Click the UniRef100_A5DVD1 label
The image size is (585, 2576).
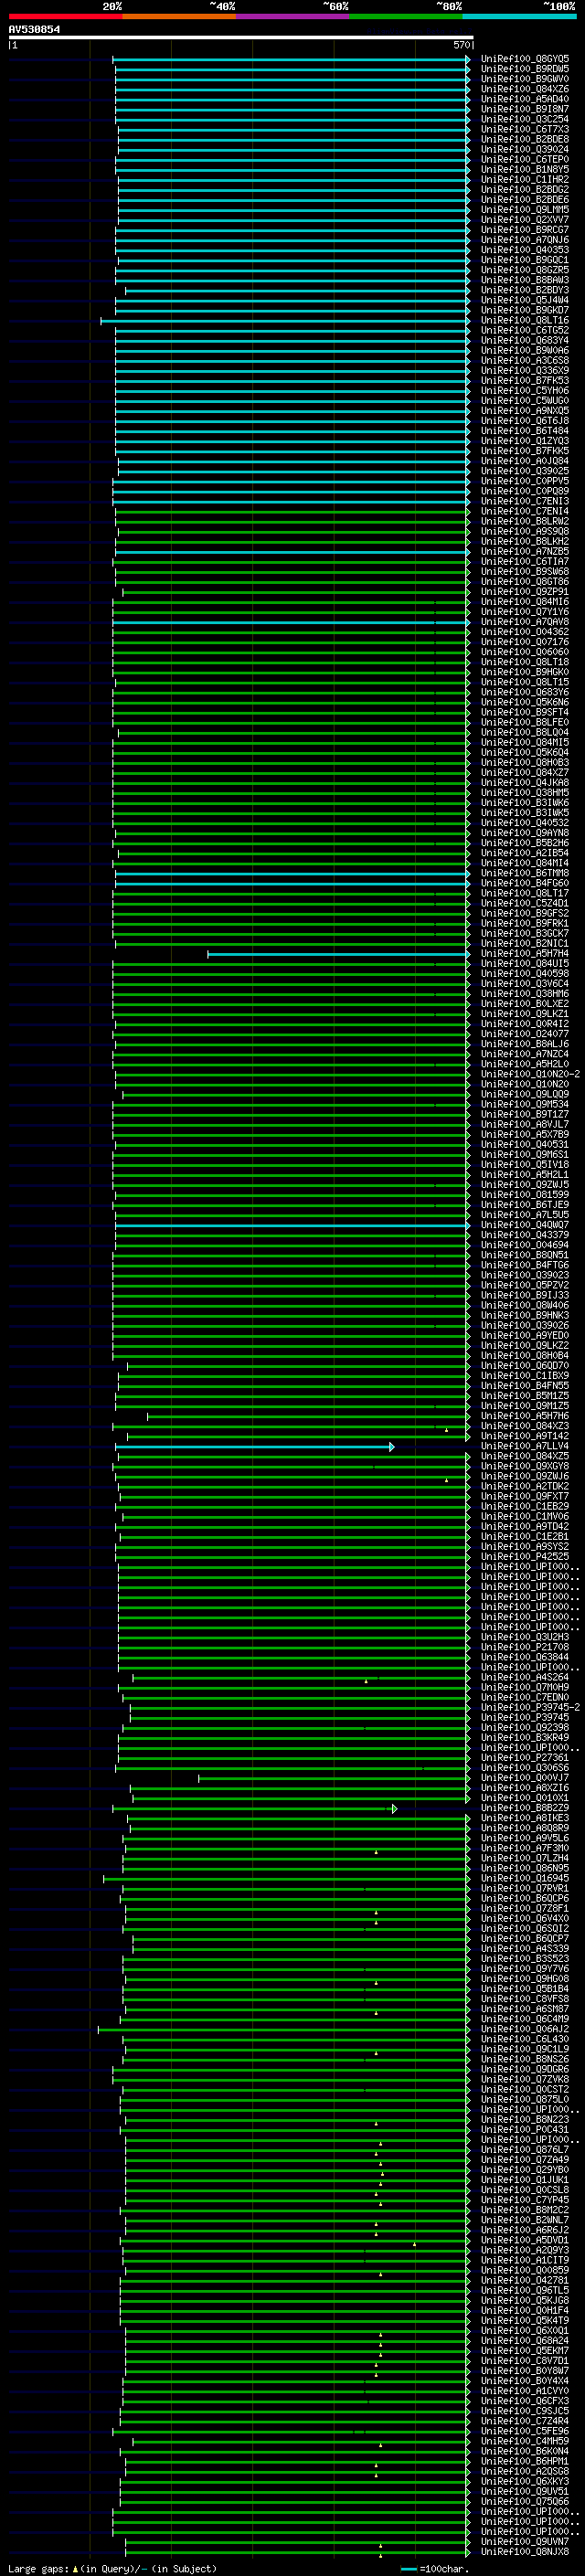coord(524,2239)
